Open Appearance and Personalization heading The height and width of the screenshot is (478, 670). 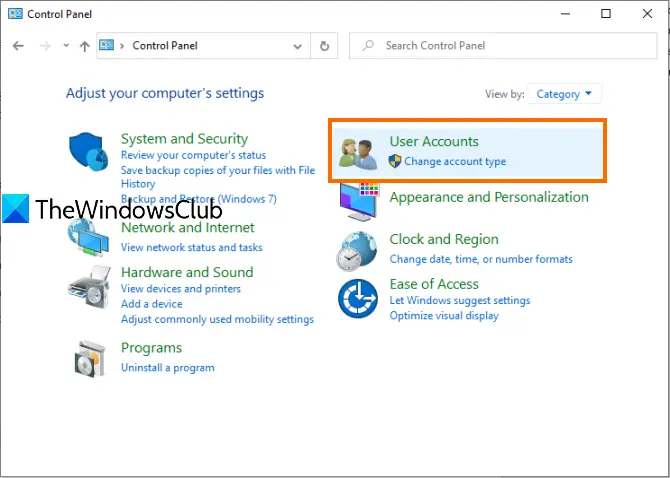pyautogui.click(x=489, y=197)
